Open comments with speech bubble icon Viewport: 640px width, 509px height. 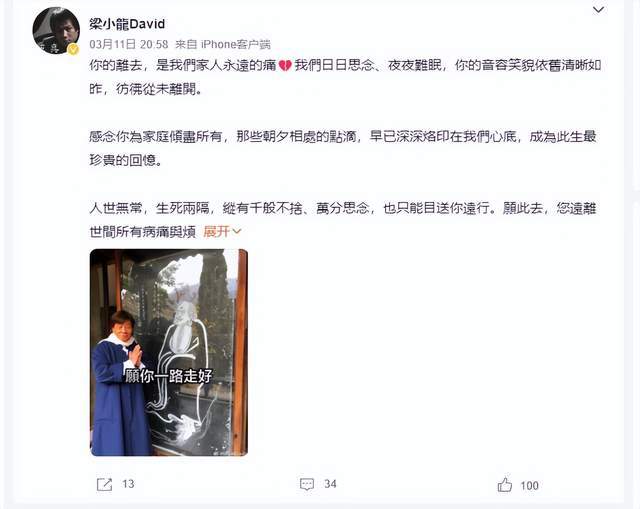pyautogui.click(x=307, y=485)
